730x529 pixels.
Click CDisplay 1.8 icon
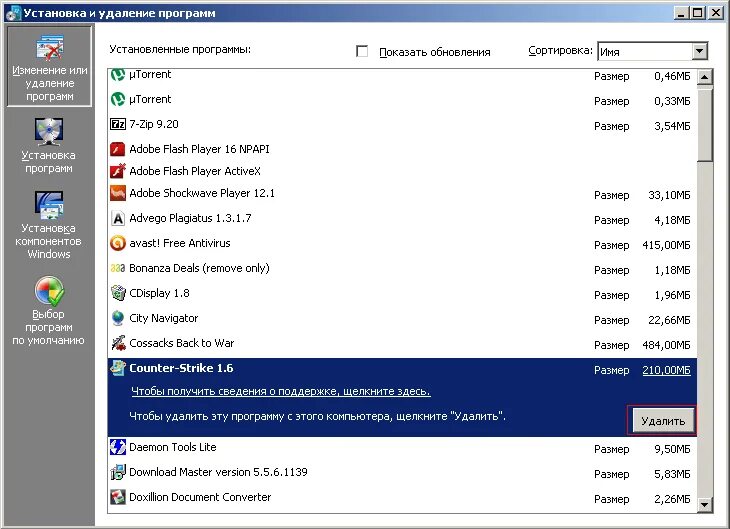coord(118,293)
